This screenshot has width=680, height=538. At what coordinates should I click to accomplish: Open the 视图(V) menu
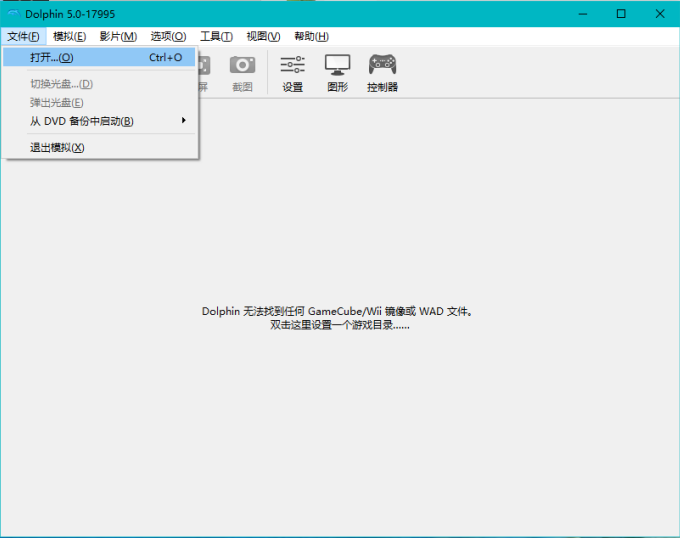point(263,36)
